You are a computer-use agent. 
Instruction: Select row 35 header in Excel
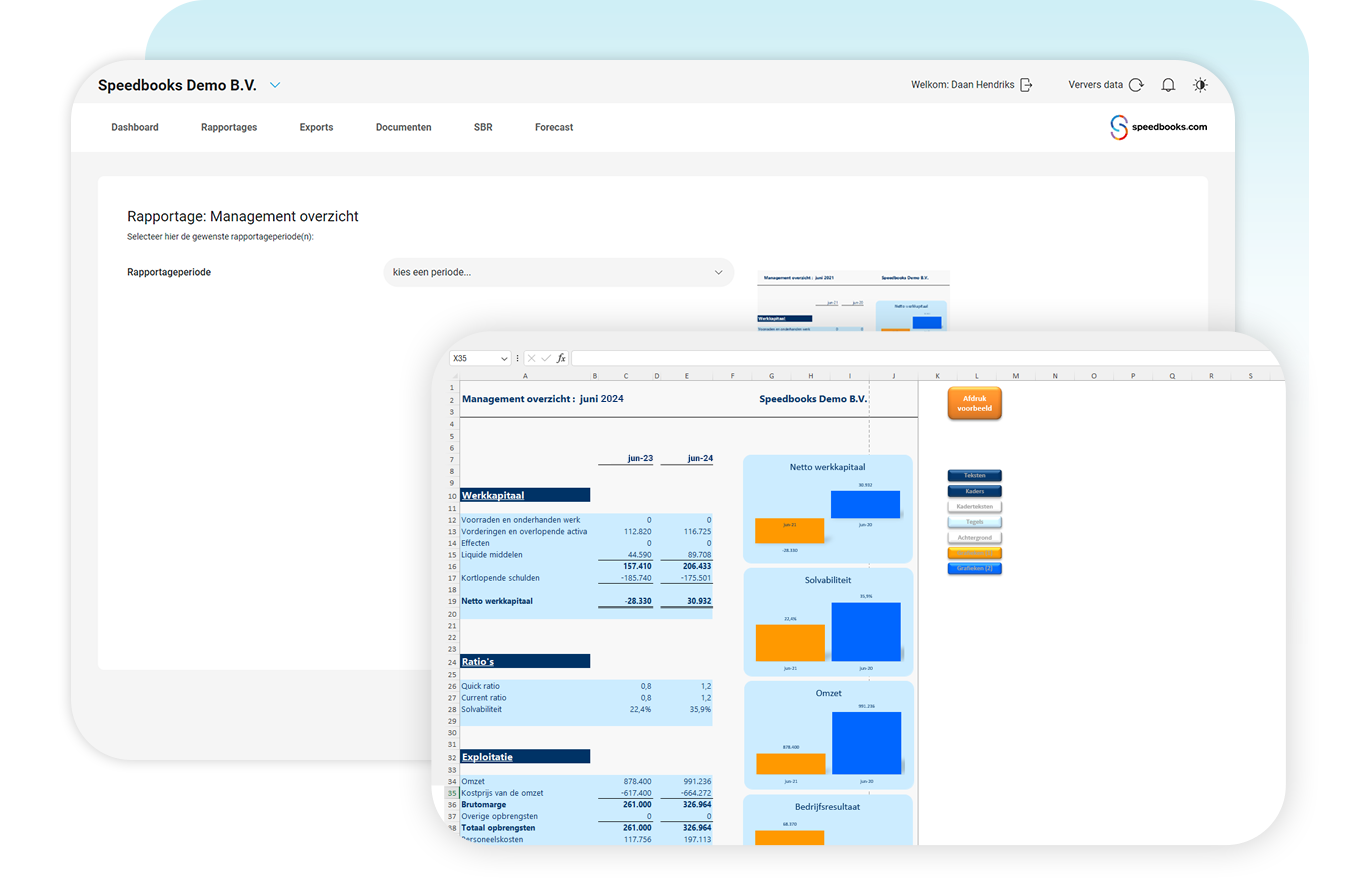tap(451, 793)
